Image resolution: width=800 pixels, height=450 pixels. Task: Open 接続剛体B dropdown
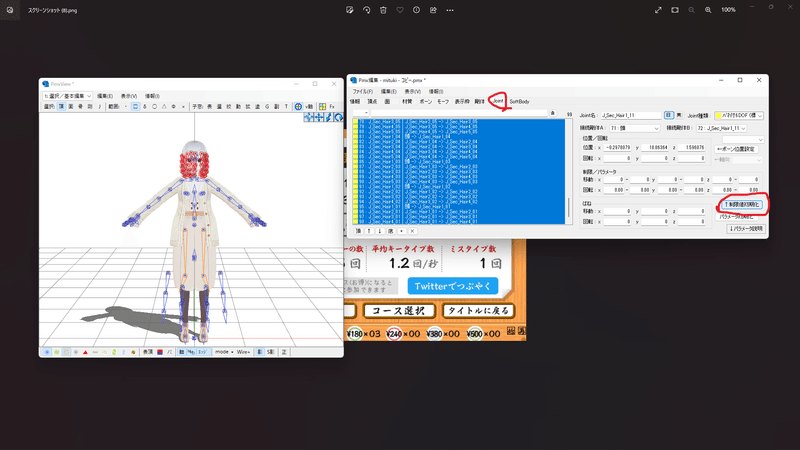(x=721, y=128)
